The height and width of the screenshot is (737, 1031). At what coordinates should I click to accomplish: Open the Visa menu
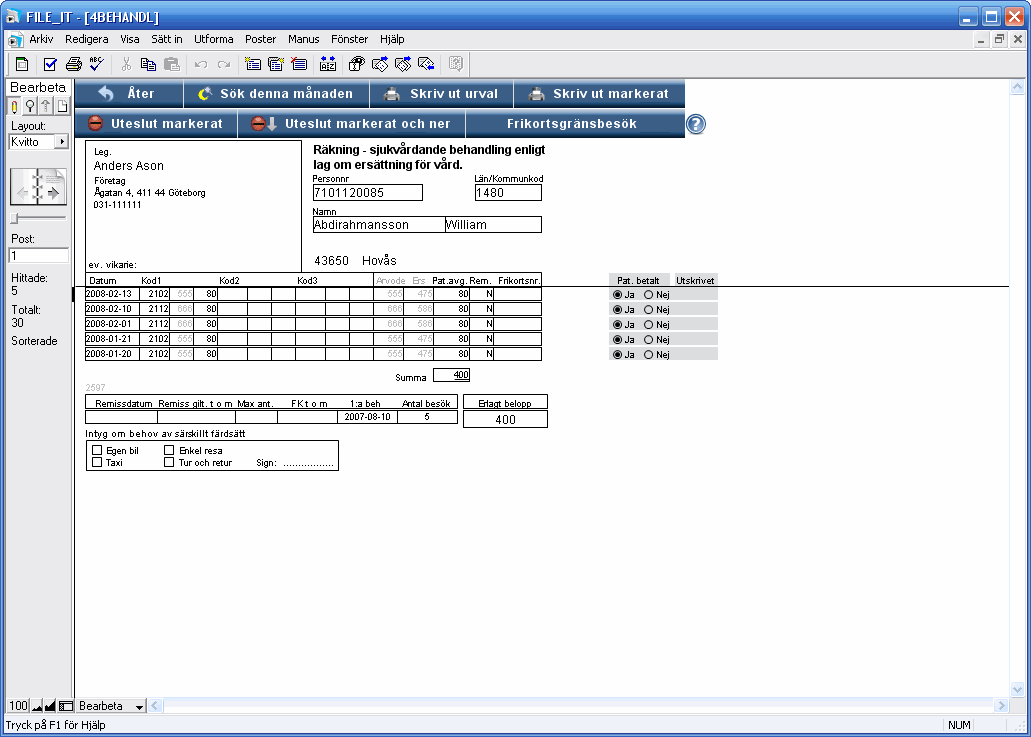pyautogui.click(x=130, y=39)
